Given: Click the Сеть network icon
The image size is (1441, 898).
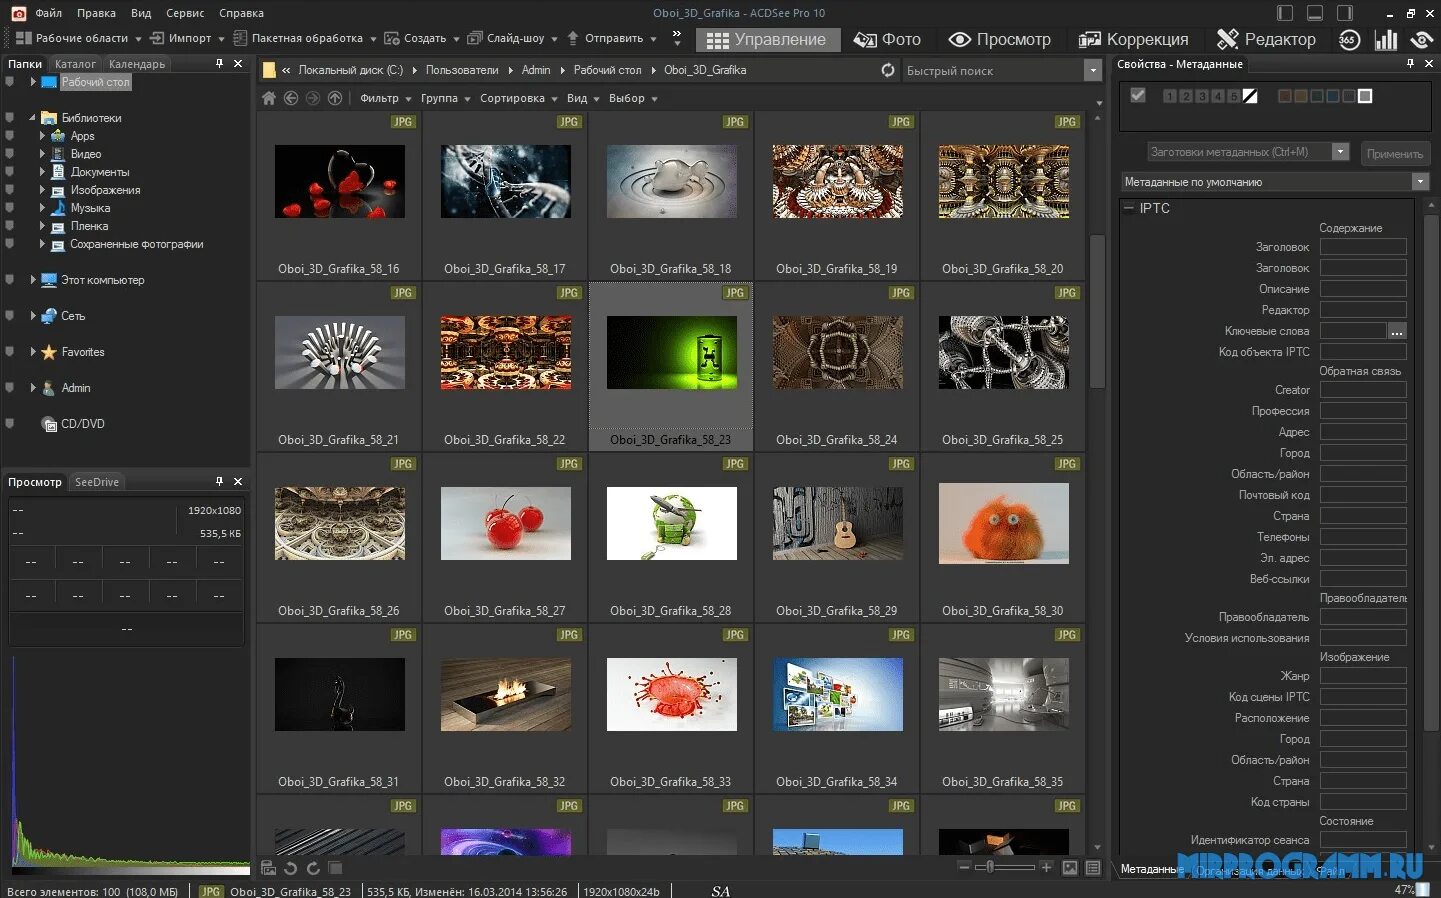Looking at the screenshot, I should [x=49, y=316].
